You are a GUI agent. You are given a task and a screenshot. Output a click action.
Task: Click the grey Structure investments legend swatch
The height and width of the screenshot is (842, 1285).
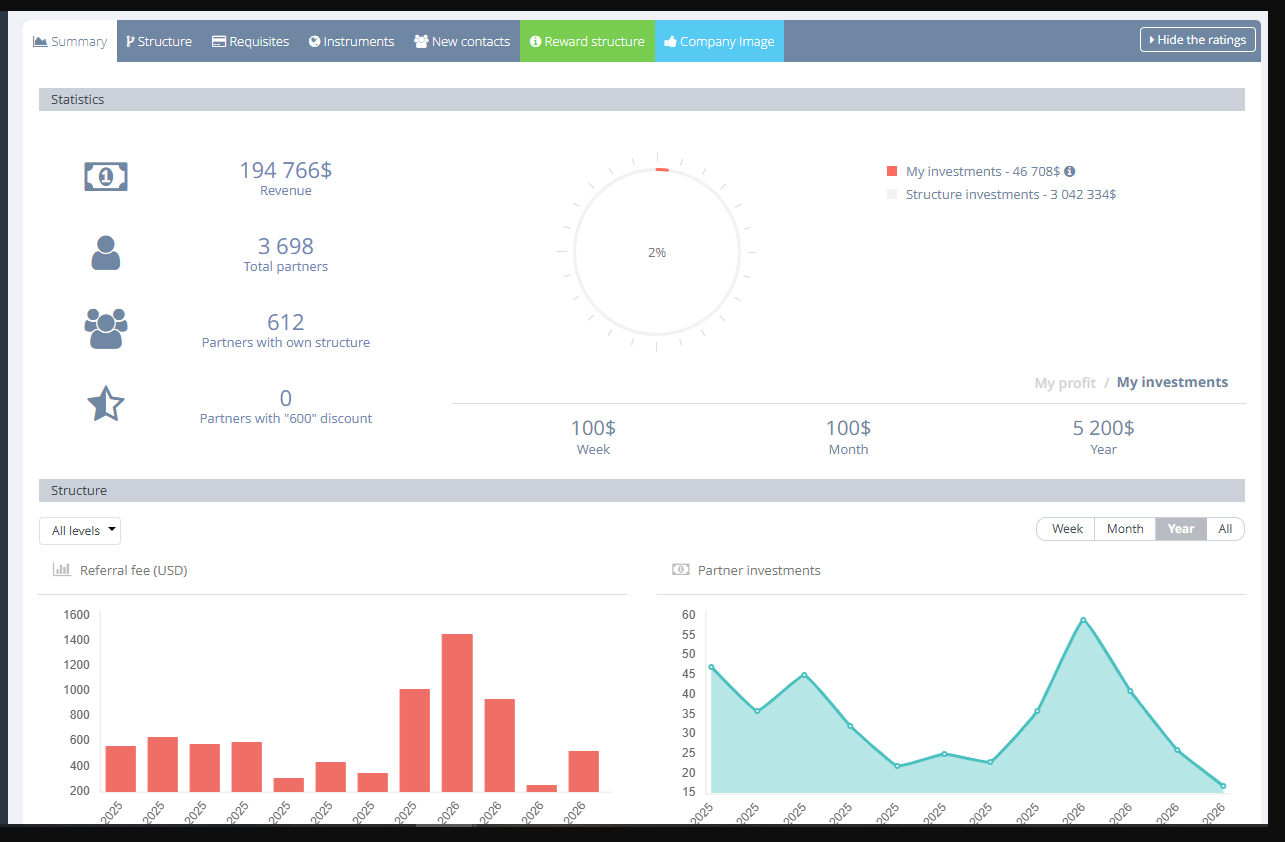[892, 194]
